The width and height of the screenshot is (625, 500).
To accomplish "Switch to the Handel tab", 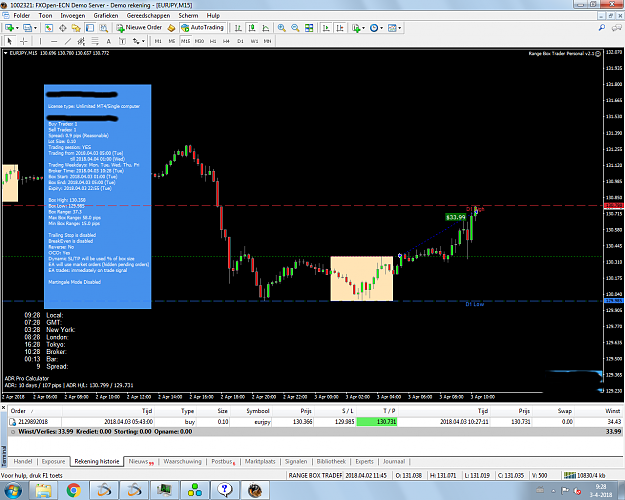I will coord(23,461).
